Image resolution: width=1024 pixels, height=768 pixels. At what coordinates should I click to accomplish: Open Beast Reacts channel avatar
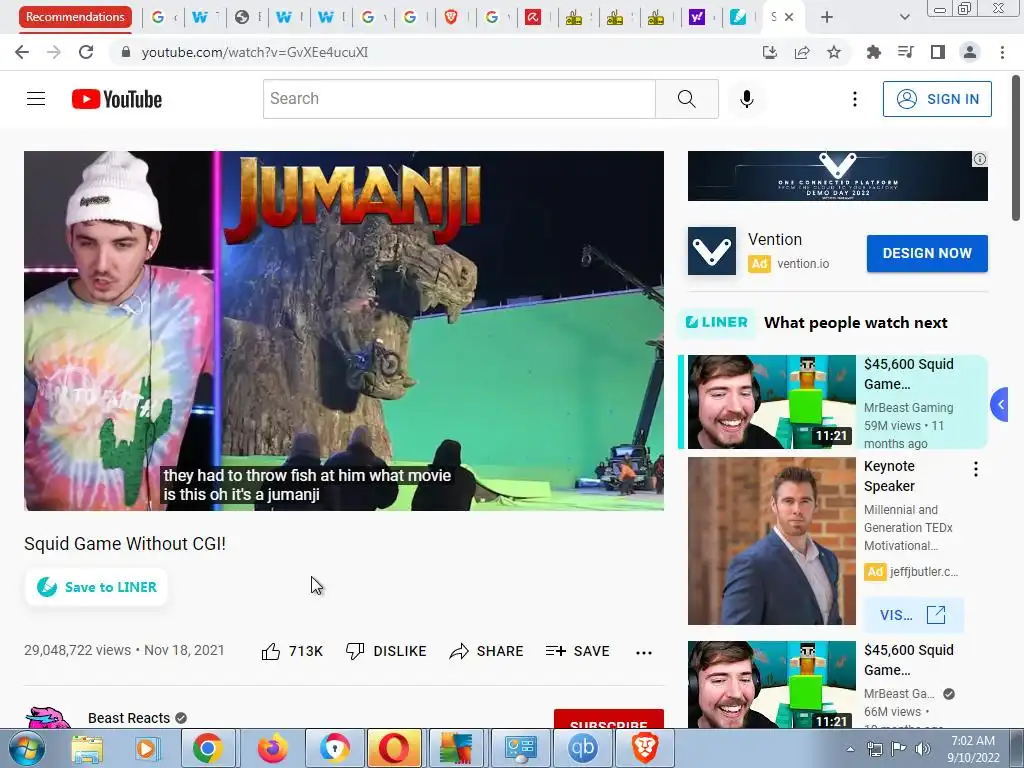[x=48, y=717]
